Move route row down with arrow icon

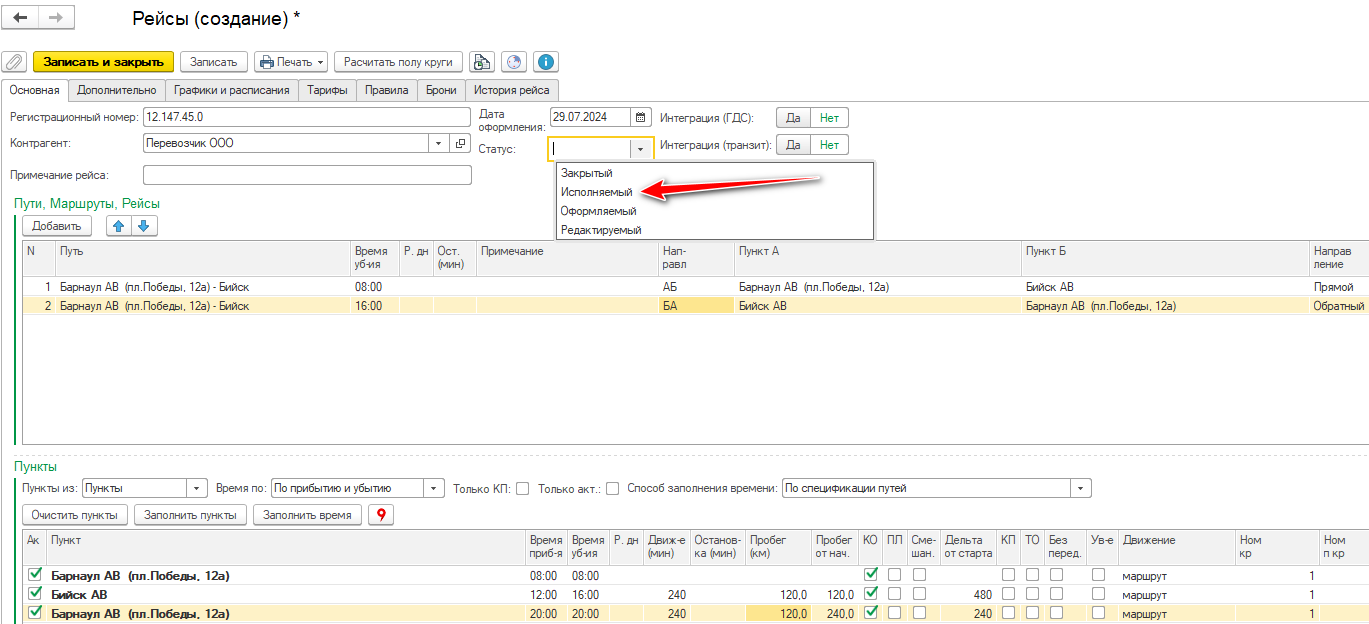tap(144, 226)
